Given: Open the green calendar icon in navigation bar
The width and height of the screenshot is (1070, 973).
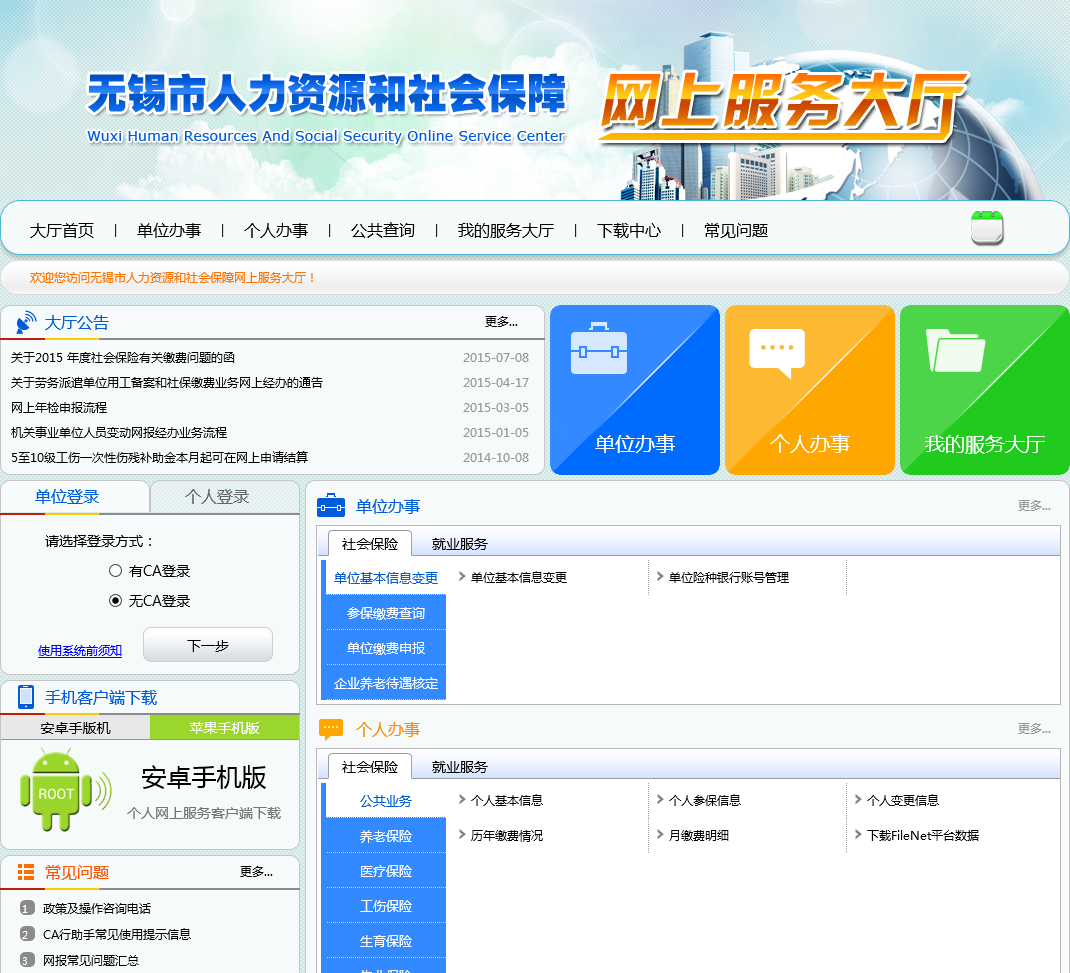Looking at the screenshot, I should pos(987,227).
